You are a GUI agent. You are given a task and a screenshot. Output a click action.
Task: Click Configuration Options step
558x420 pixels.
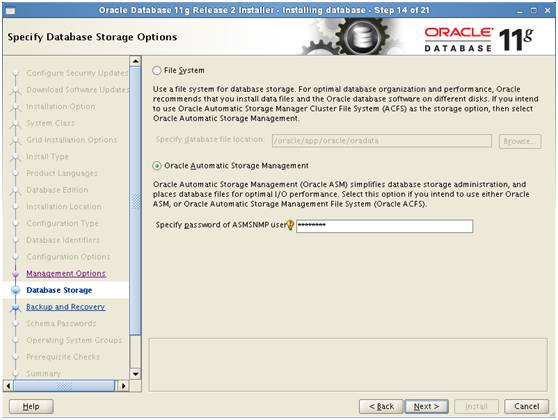coord(68,257)
